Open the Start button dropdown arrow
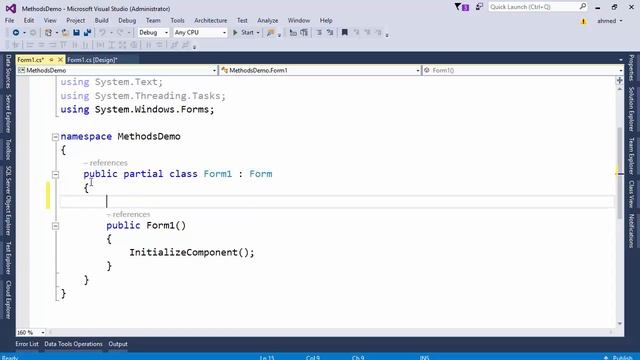 [258, 33]
